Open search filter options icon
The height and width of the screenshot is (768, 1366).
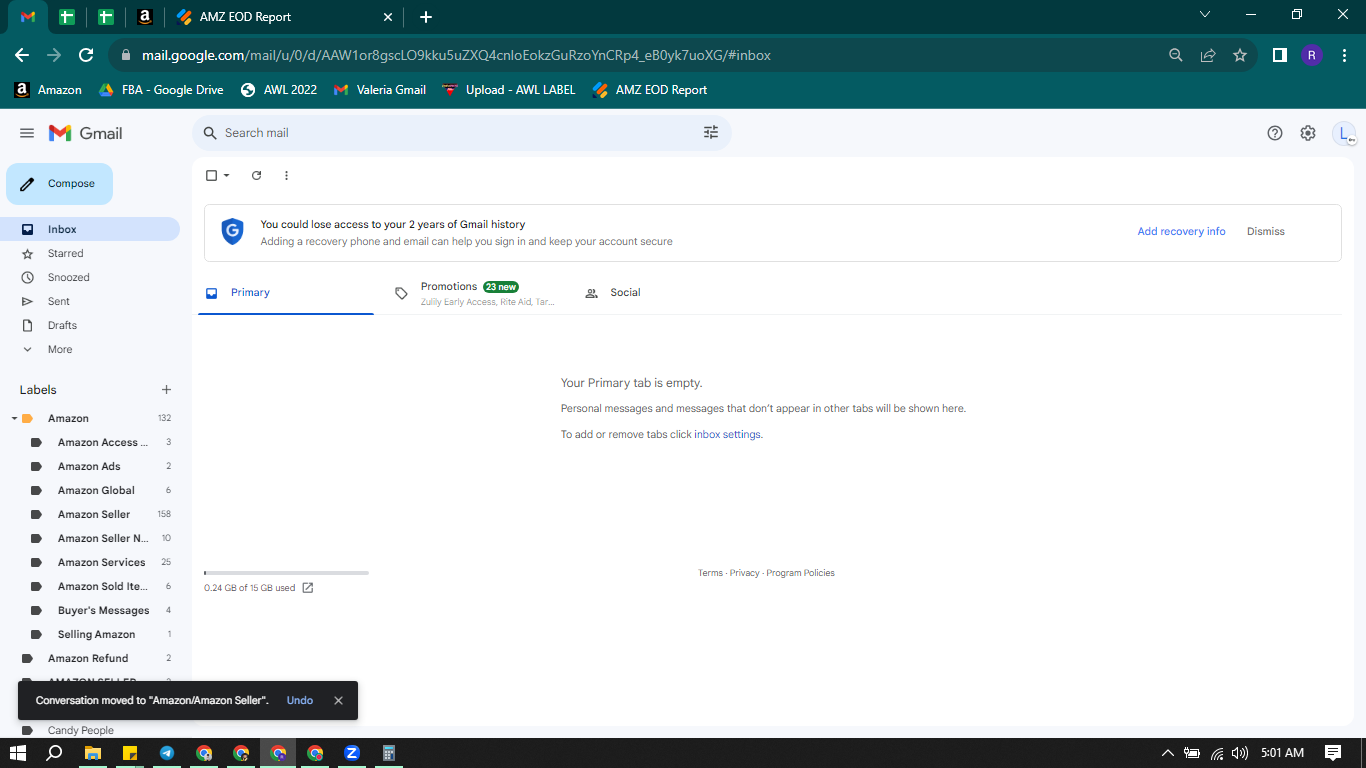click(x=711, y=133)
